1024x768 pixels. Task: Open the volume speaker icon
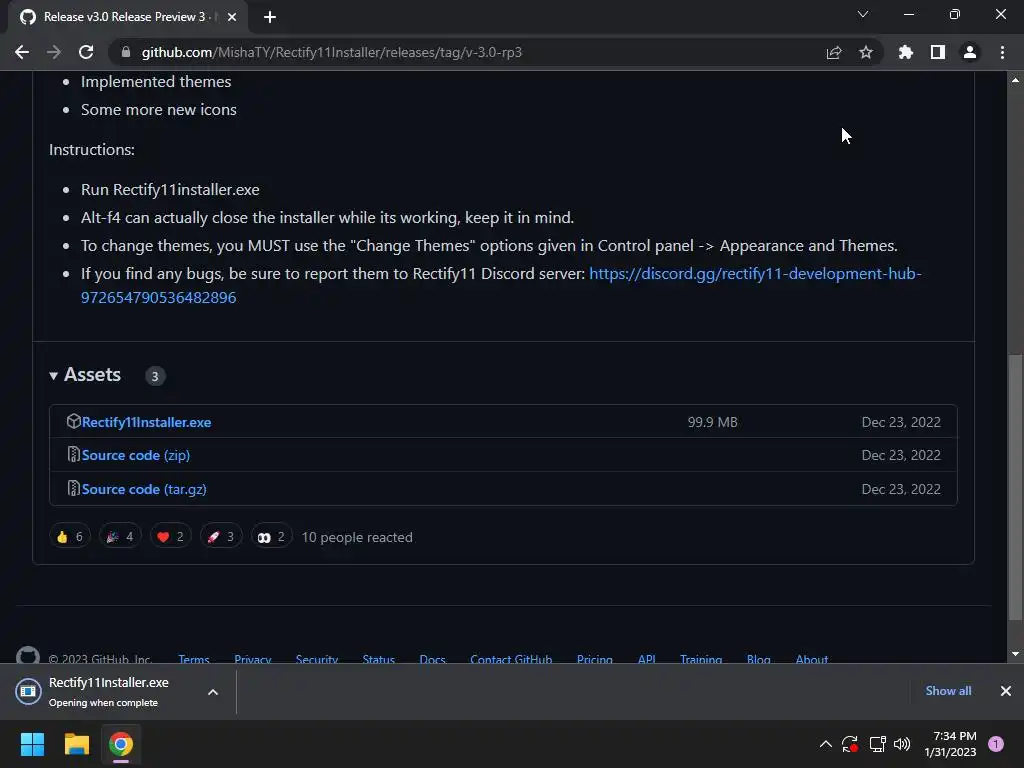[x=902, y=744]
